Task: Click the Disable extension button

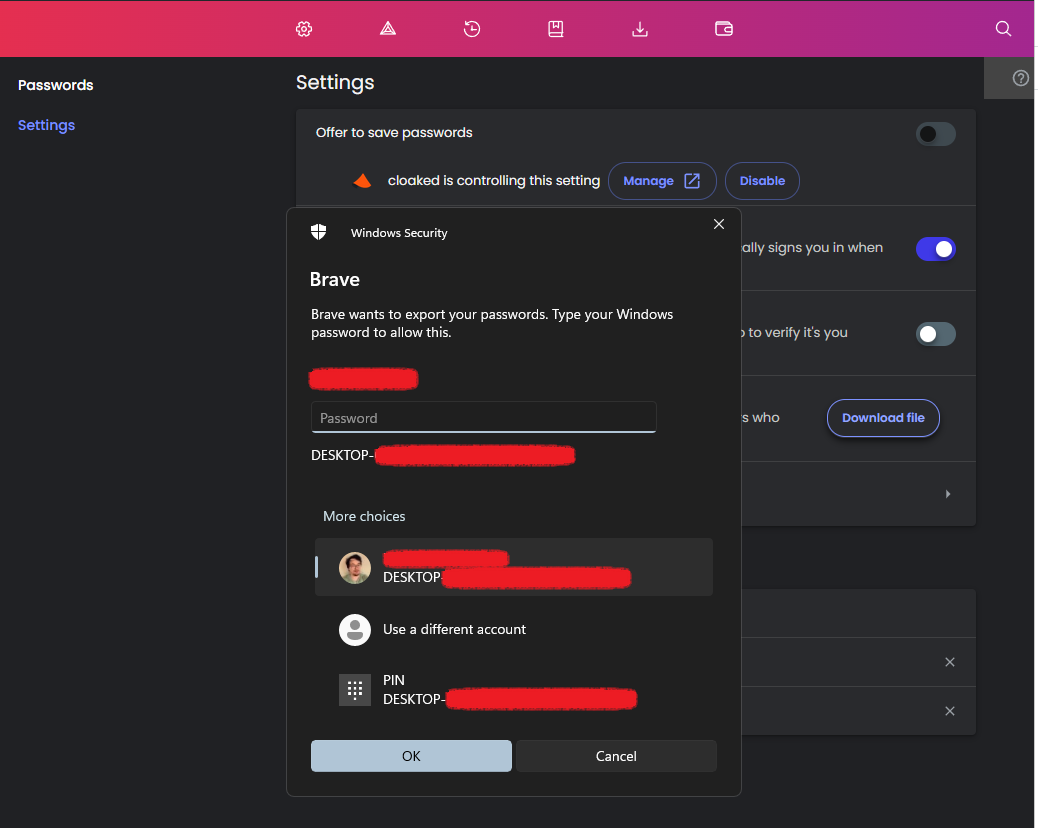Action: pos(762,181)
